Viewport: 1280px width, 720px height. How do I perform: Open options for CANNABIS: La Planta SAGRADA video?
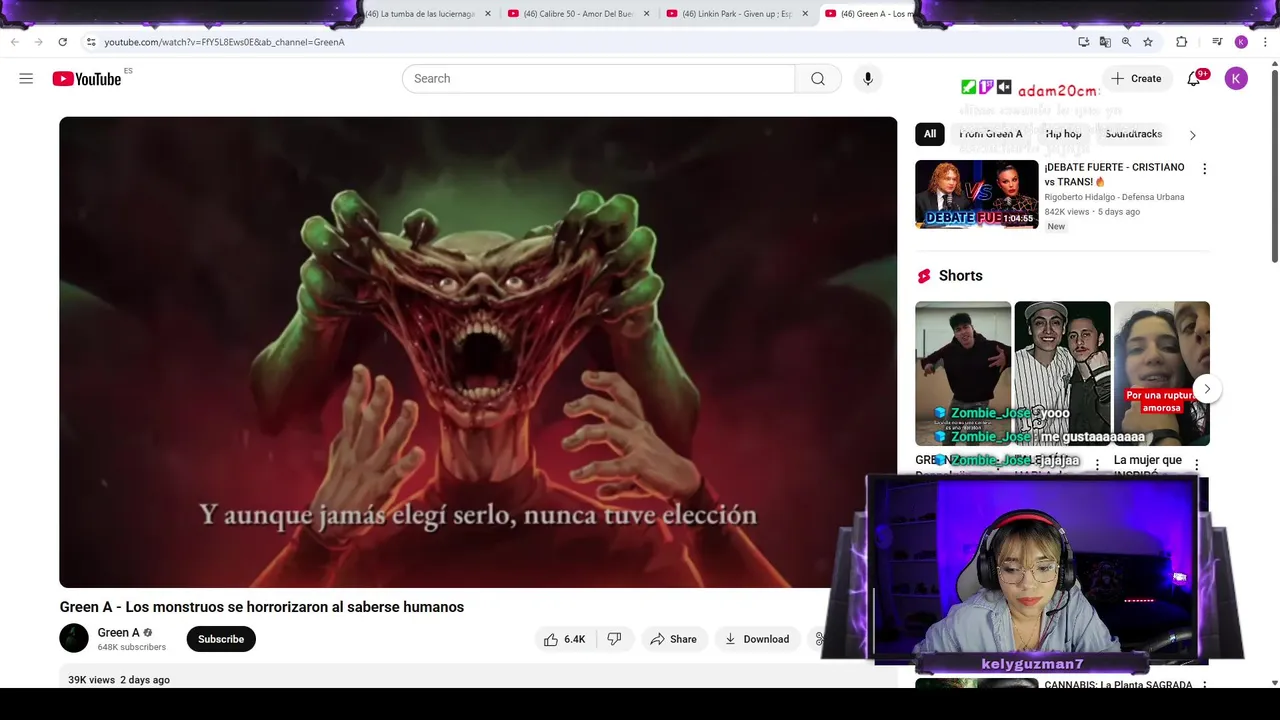click(x=1204, y=686)
